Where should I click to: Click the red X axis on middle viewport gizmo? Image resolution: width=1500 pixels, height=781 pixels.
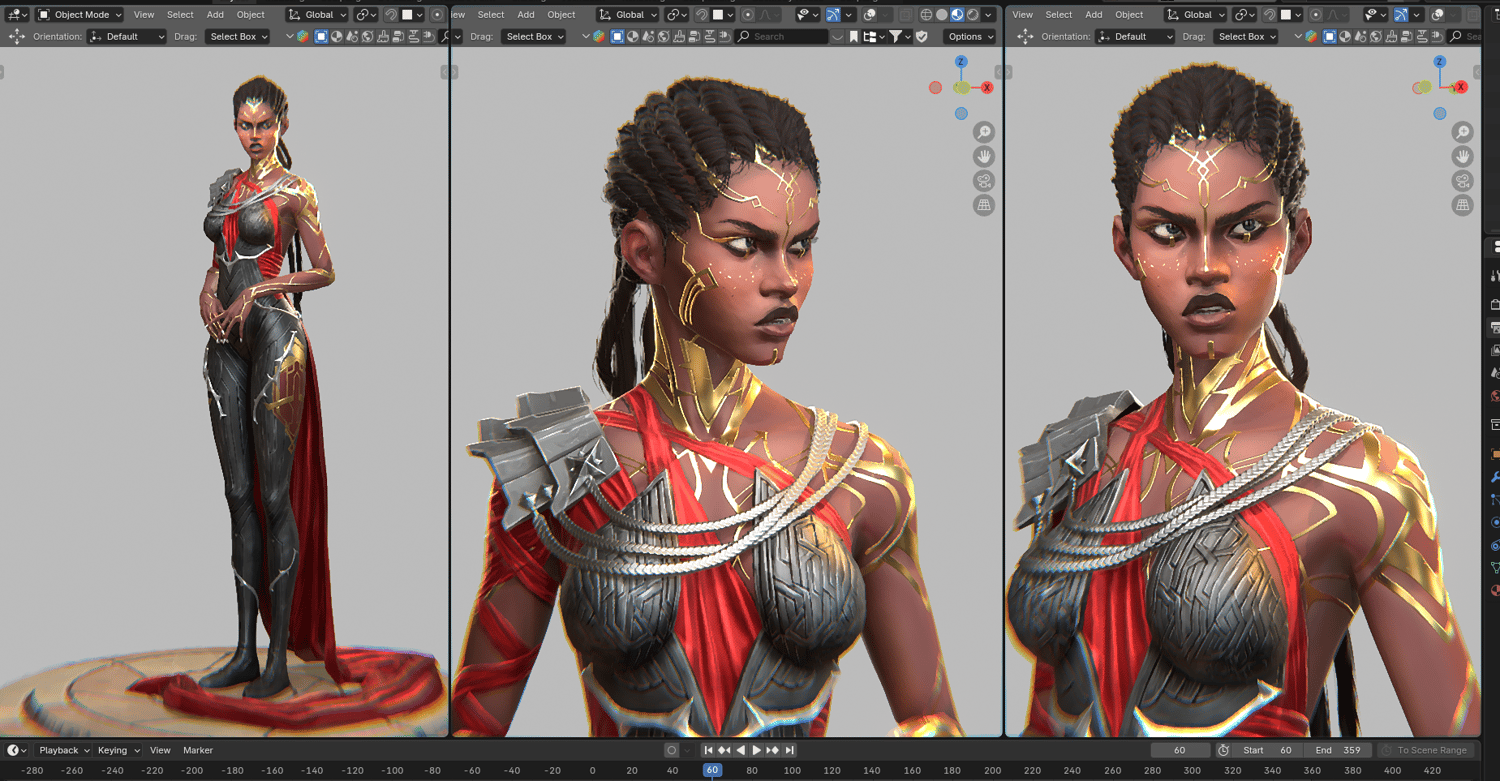coord(987,88)
